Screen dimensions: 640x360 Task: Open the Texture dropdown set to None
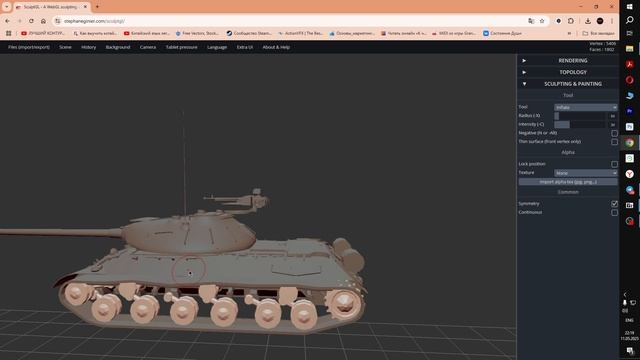(585, 173)
